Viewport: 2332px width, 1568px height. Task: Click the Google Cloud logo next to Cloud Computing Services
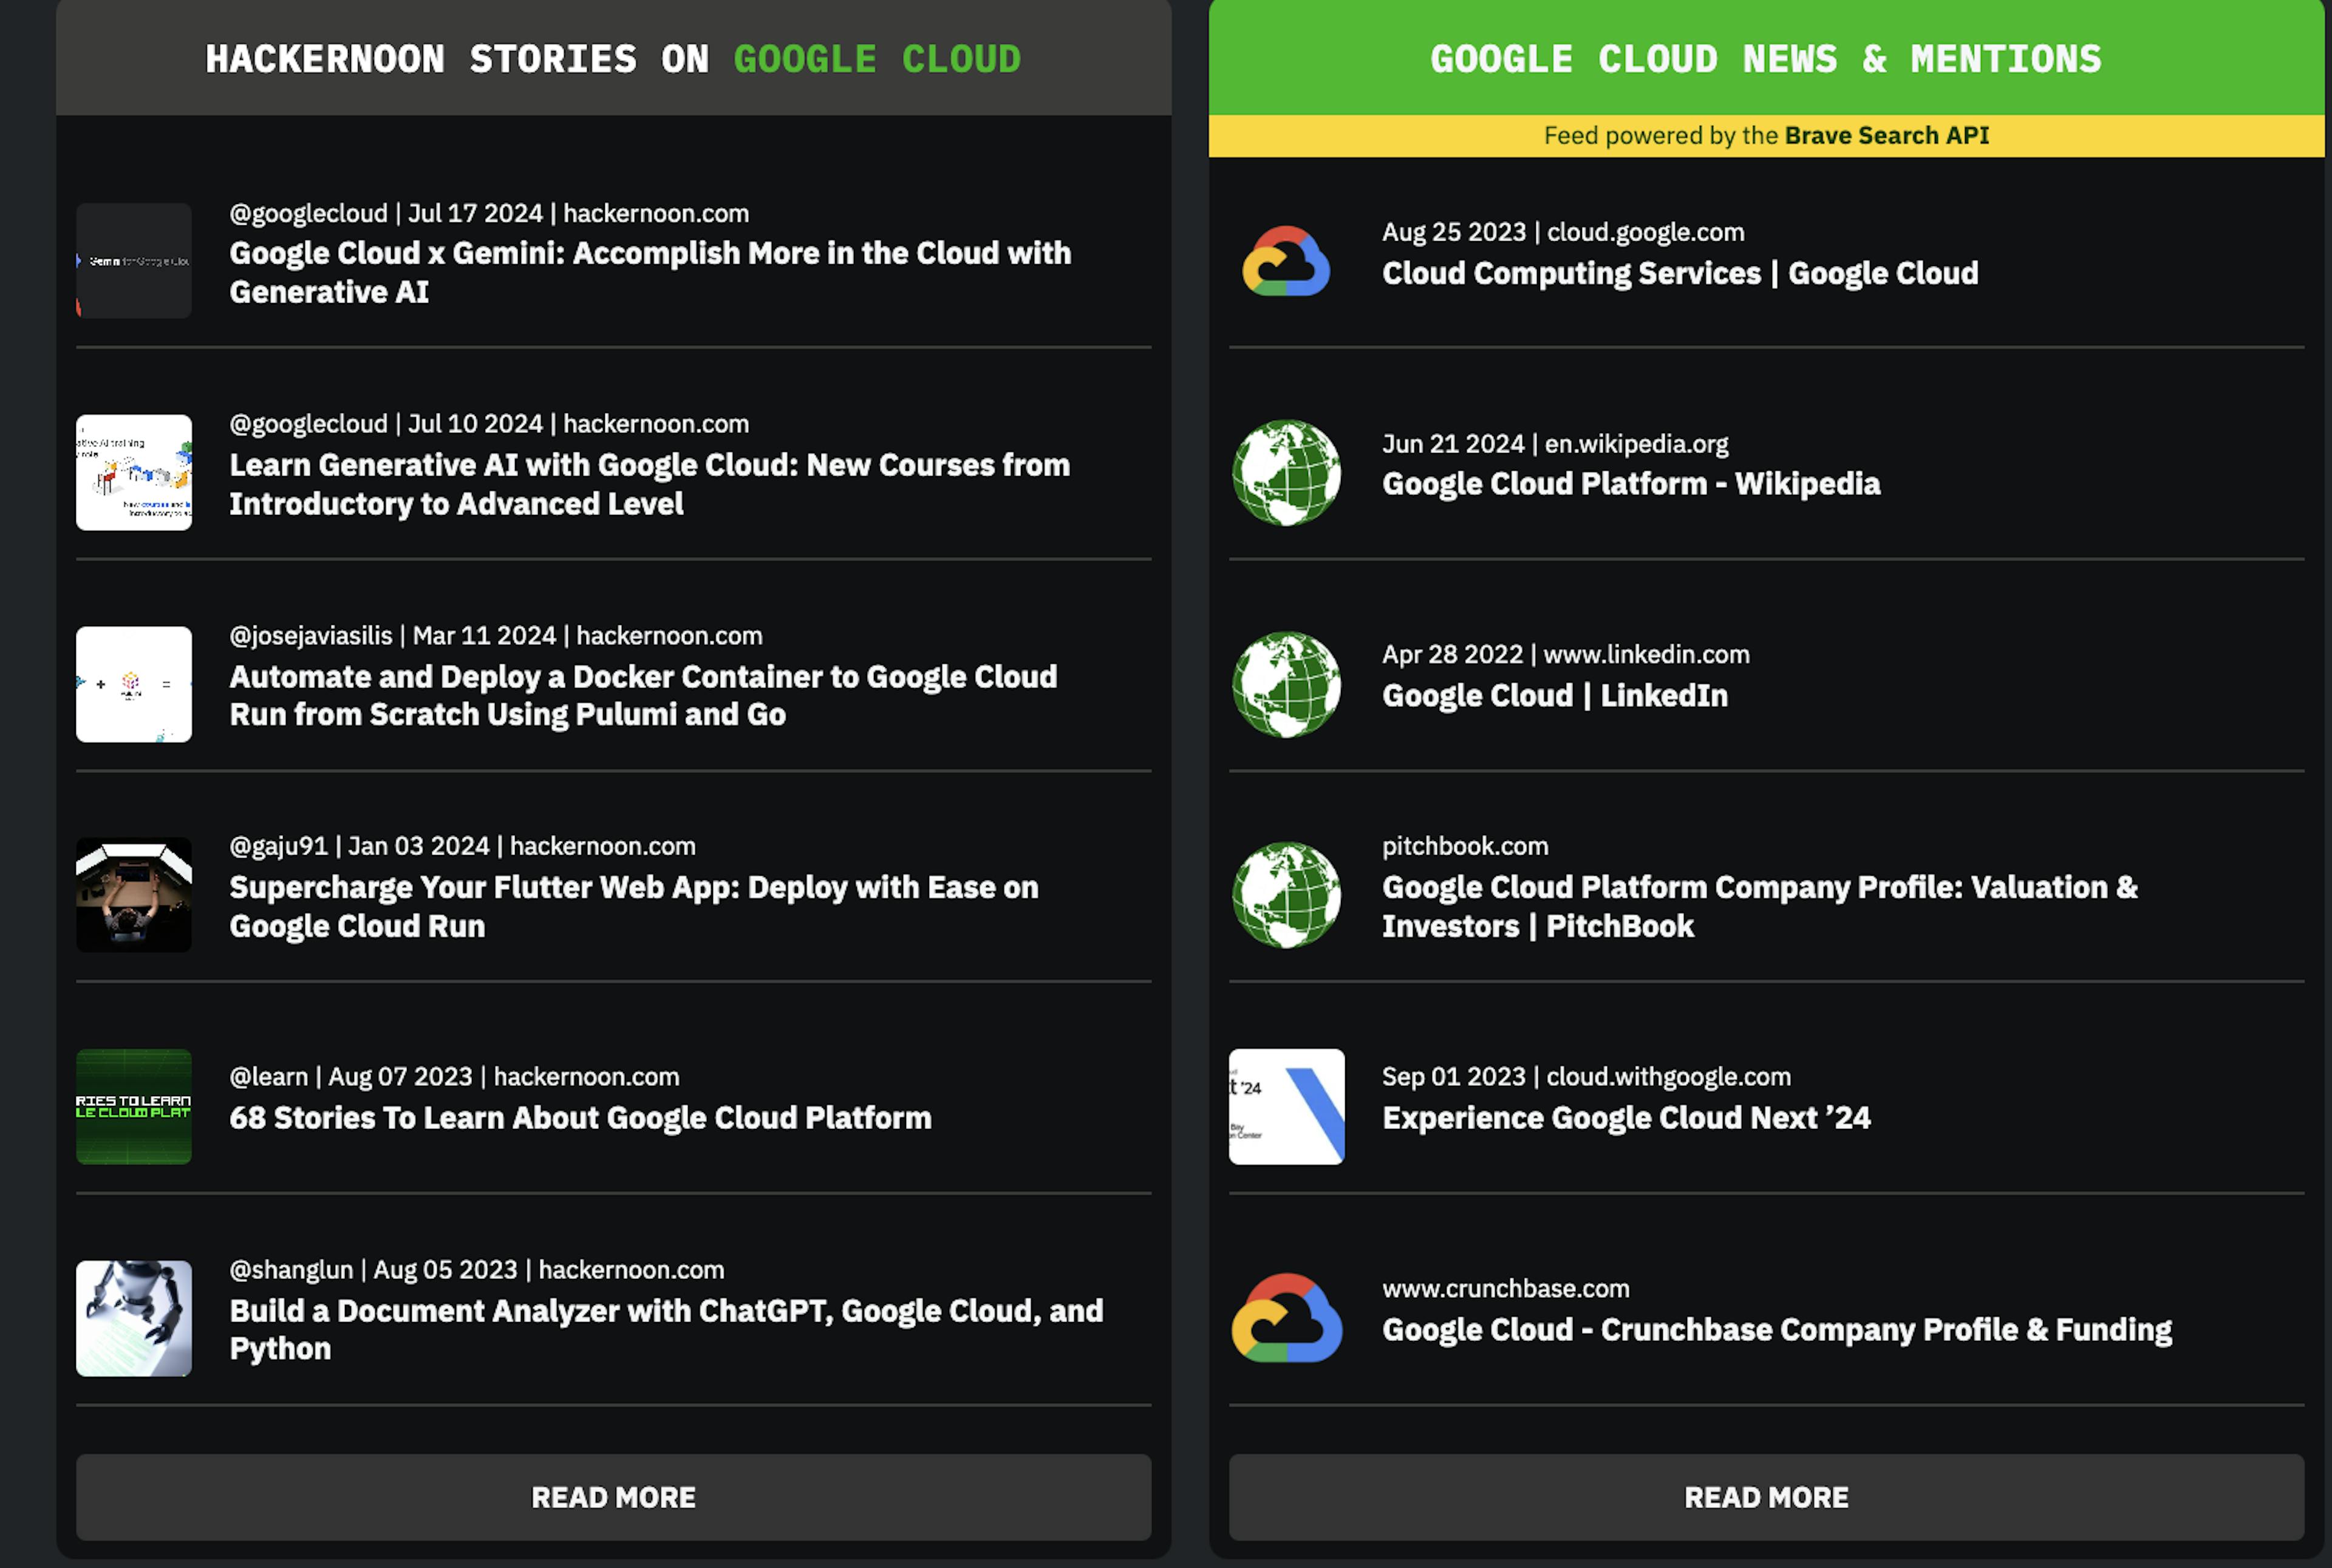(1285, 262)
